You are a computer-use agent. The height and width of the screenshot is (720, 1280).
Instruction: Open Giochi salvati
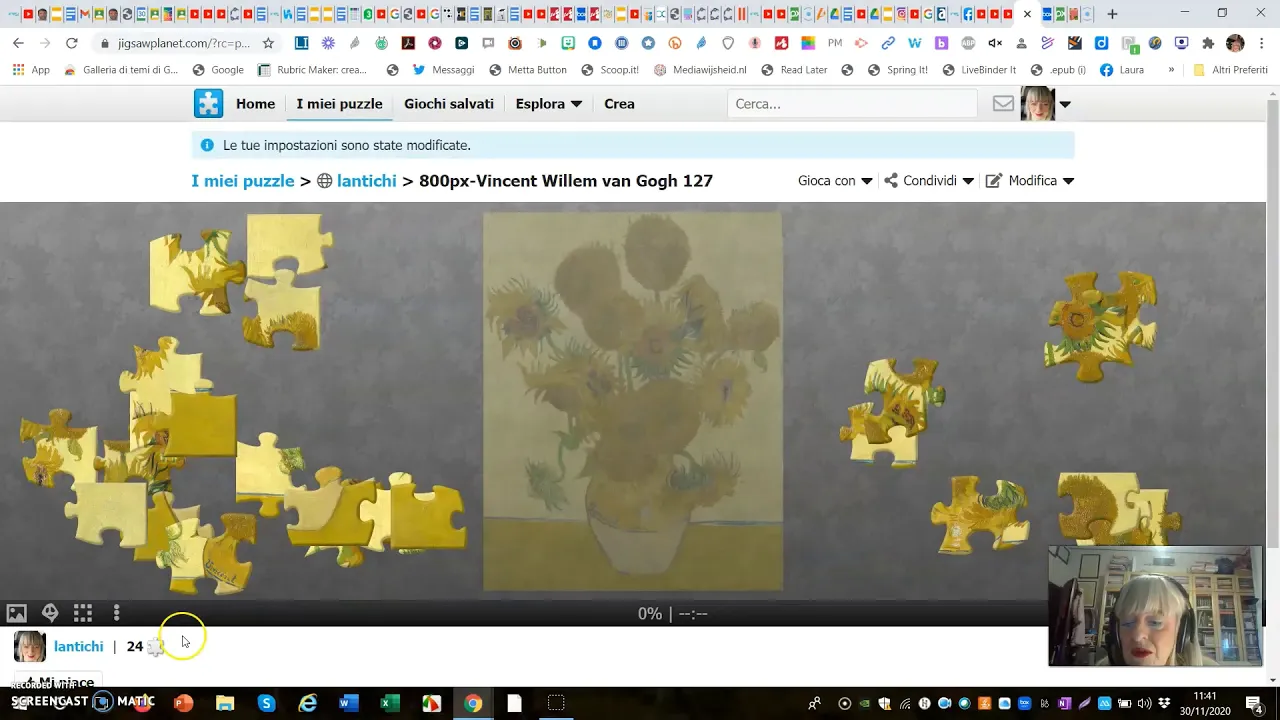point(449,104)
